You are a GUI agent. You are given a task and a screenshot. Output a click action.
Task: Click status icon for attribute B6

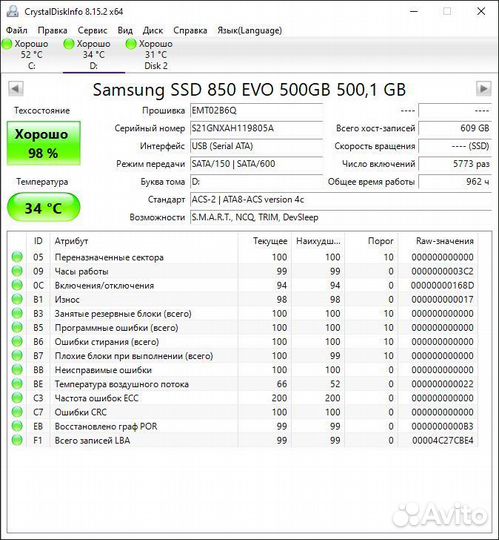(17, 342)
